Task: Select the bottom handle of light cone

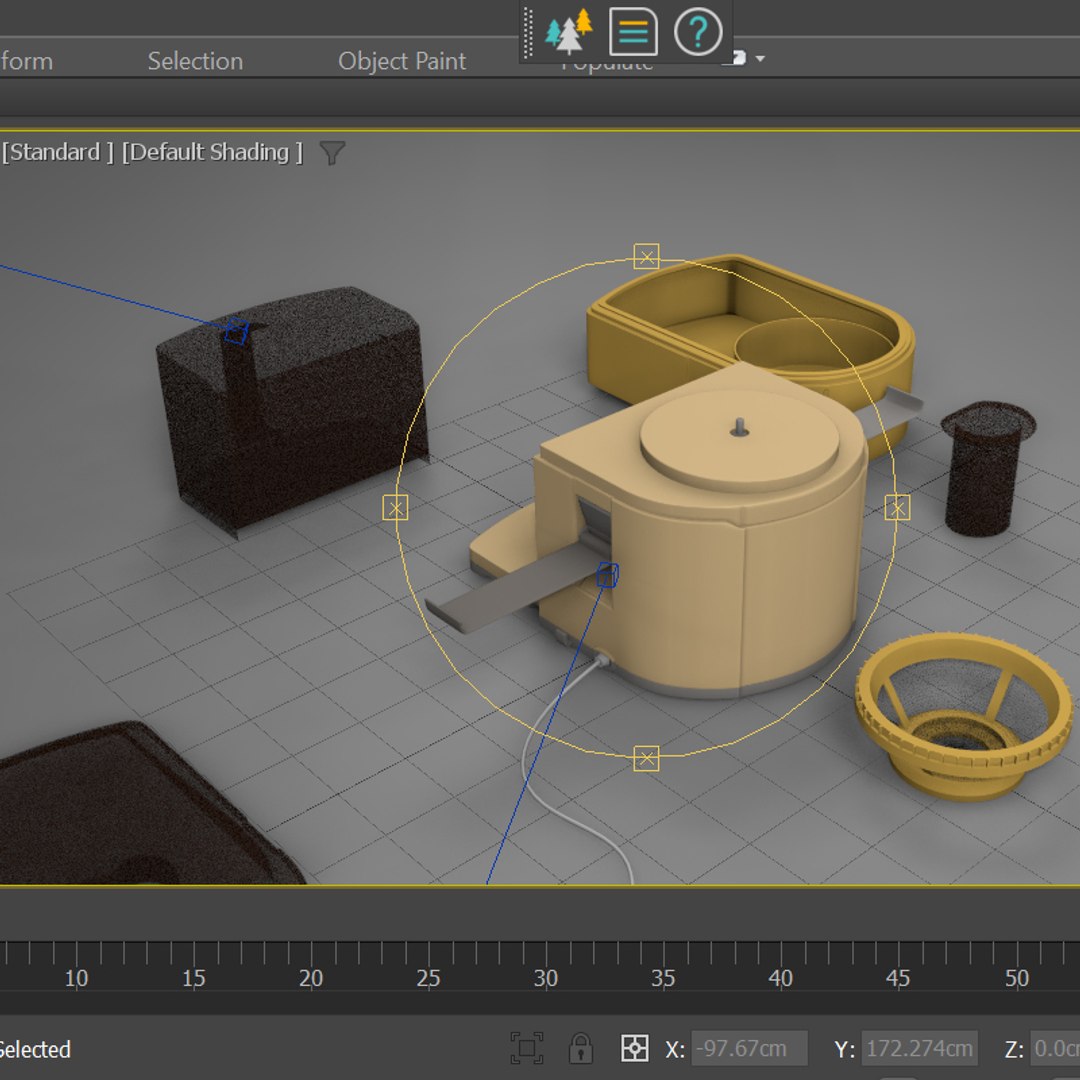Action: pyautogui.click(x=646, y=759)
